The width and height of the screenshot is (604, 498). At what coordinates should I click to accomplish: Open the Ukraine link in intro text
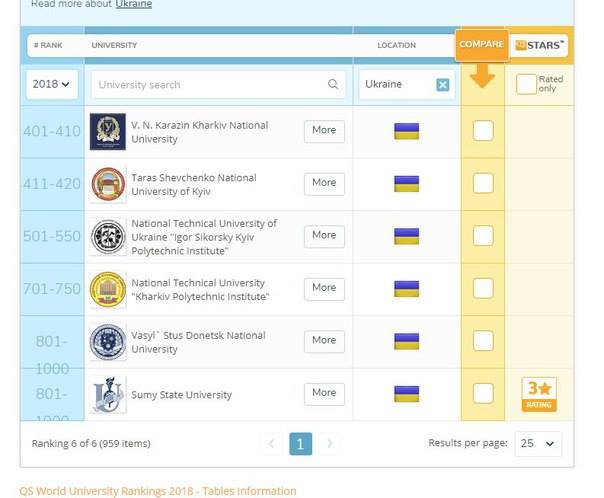click(133, 4)
